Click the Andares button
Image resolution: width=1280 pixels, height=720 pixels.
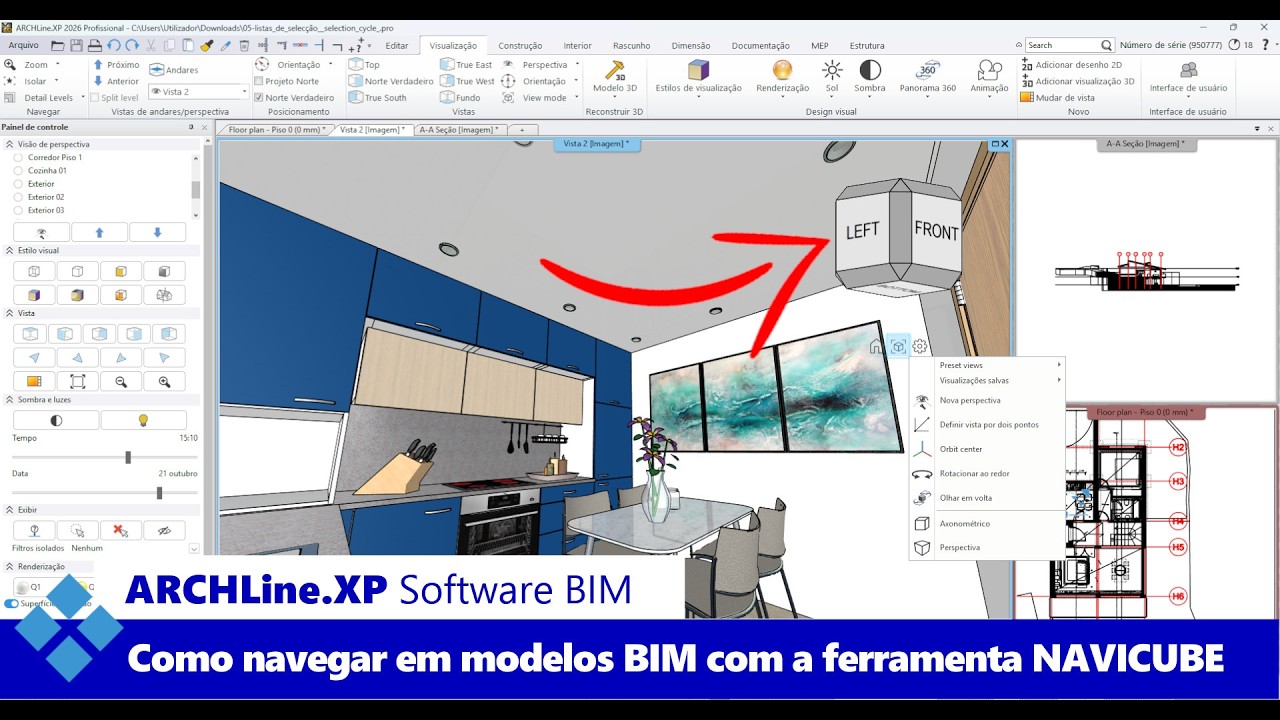(x=174, y=70)
